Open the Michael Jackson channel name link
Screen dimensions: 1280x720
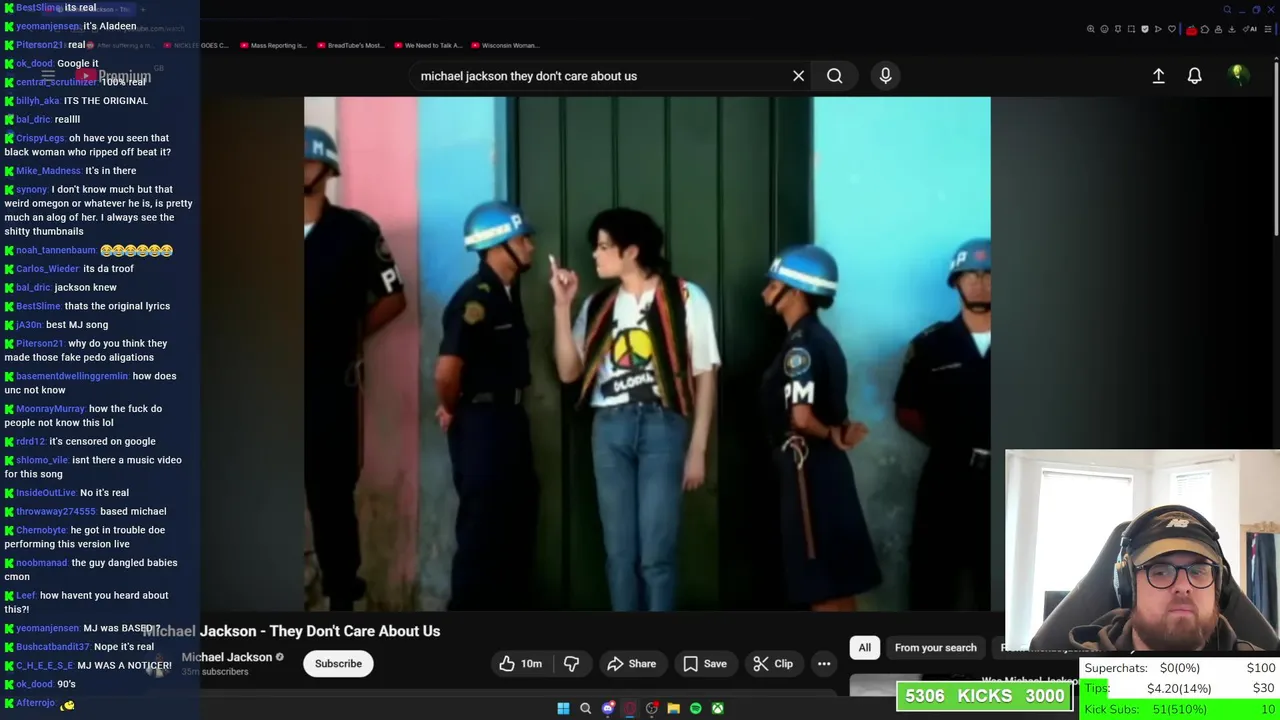(x=227, y=657)
